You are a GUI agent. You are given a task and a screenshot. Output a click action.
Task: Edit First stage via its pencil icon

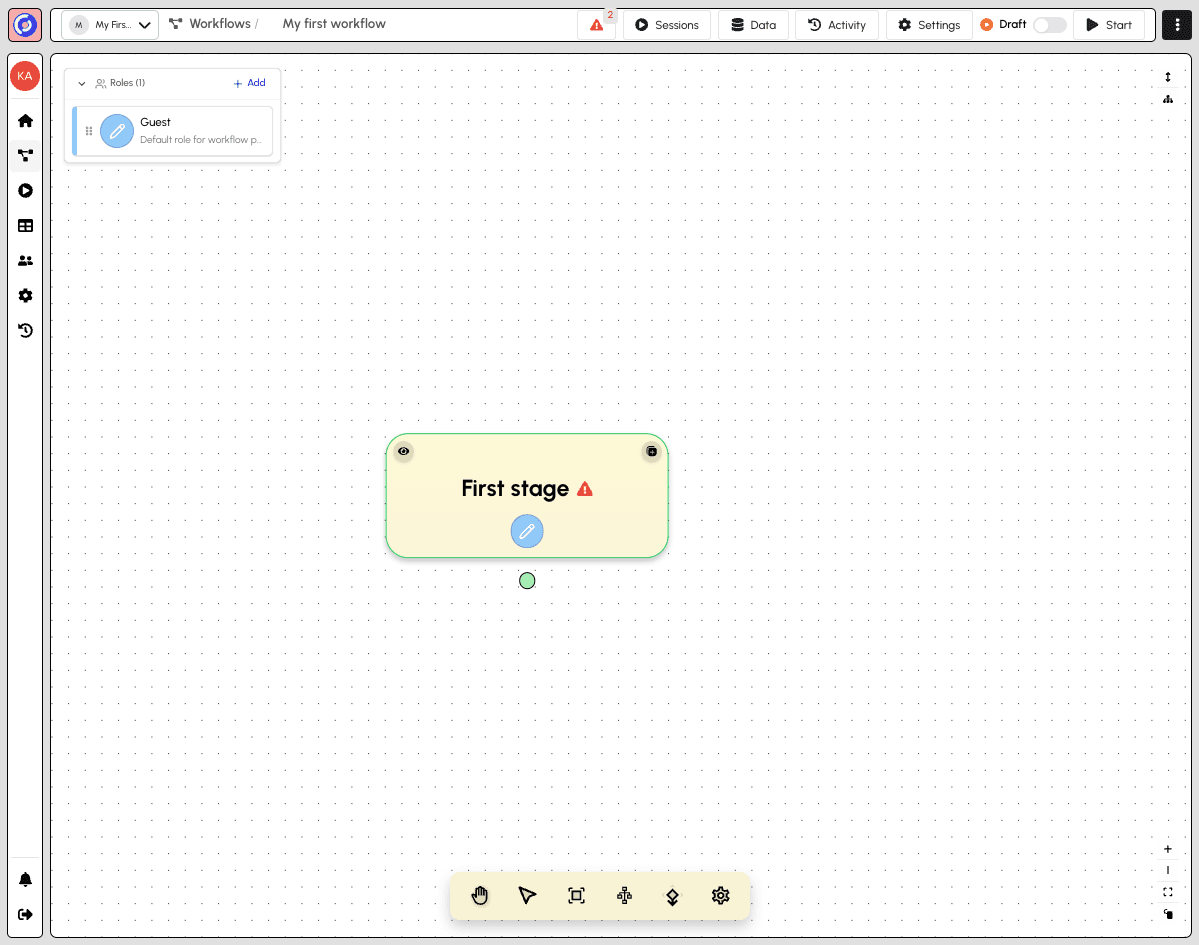527,531
